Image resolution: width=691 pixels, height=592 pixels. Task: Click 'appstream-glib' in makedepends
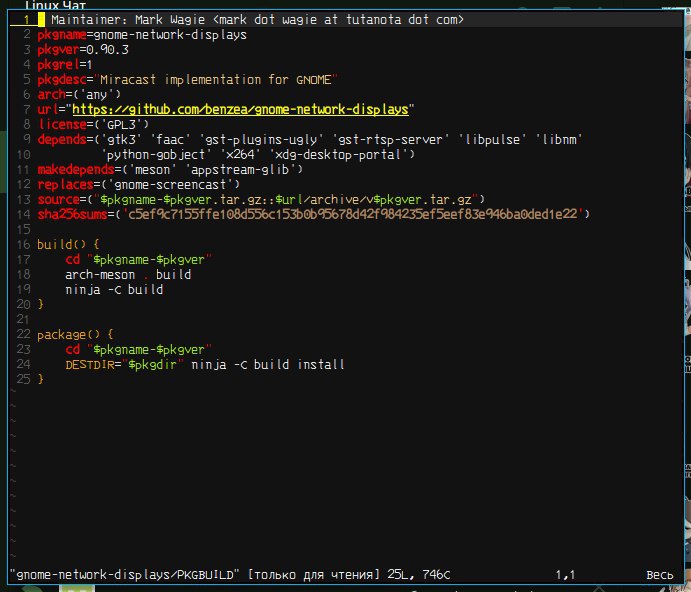tap(240, 170)
